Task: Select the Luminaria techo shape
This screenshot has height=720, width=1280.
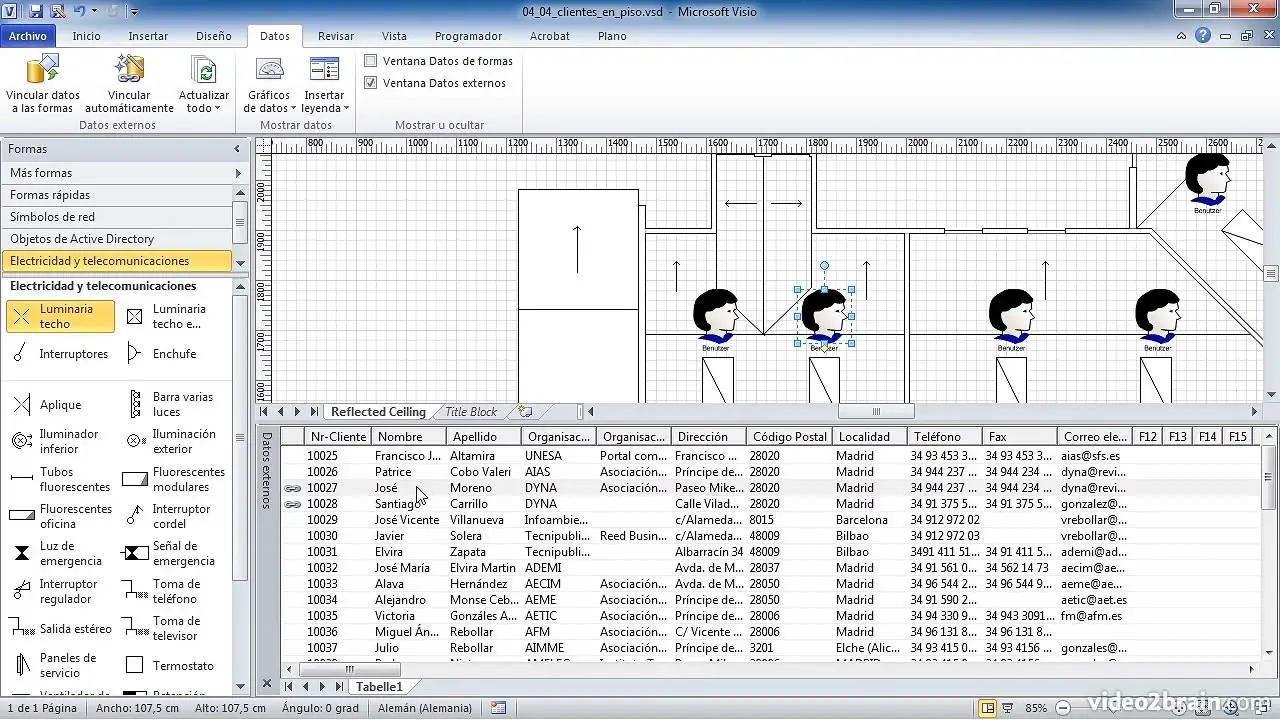Action: click(60, 316)
